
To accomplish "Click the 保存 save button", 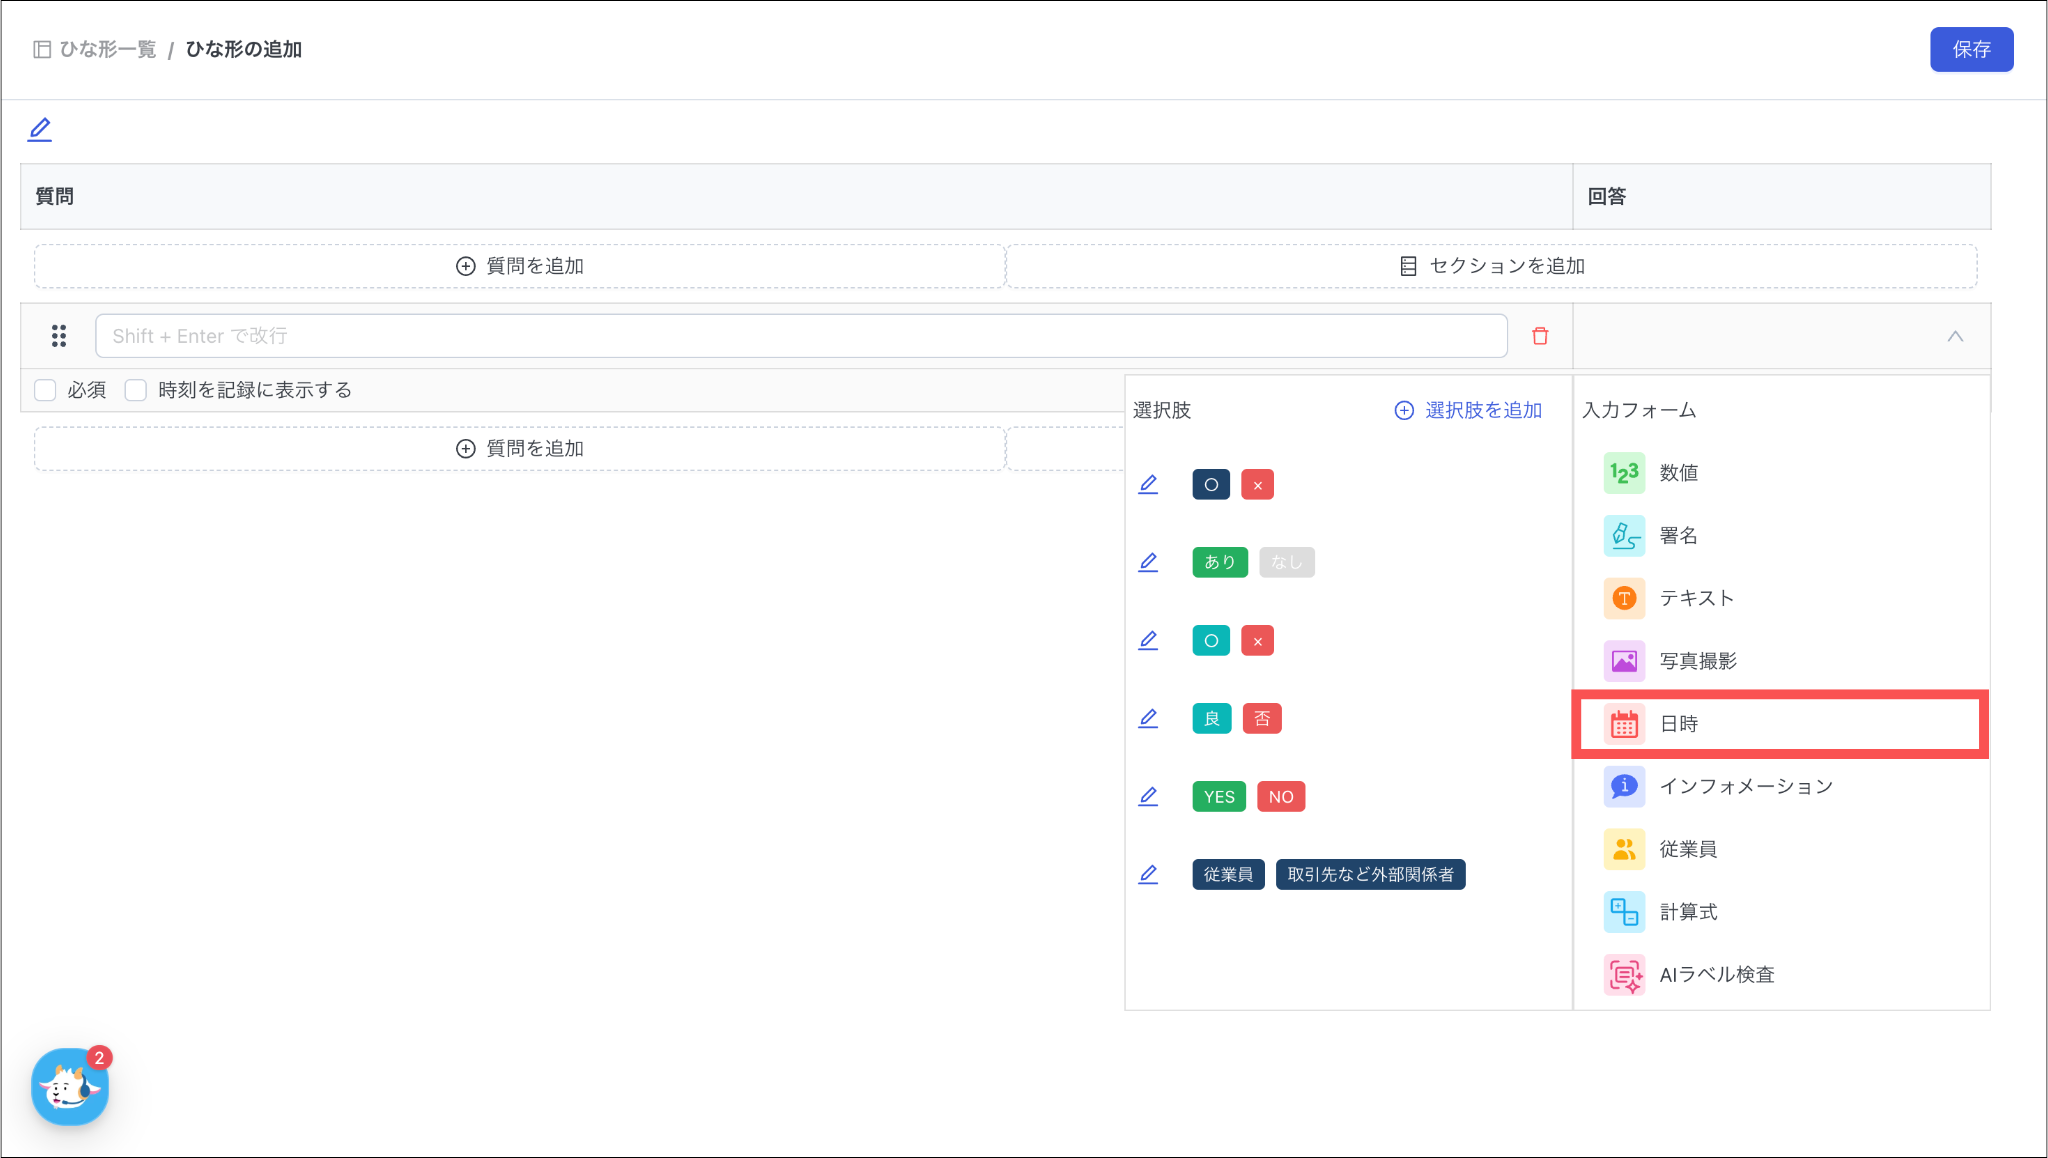I will tap(1971, 49).
